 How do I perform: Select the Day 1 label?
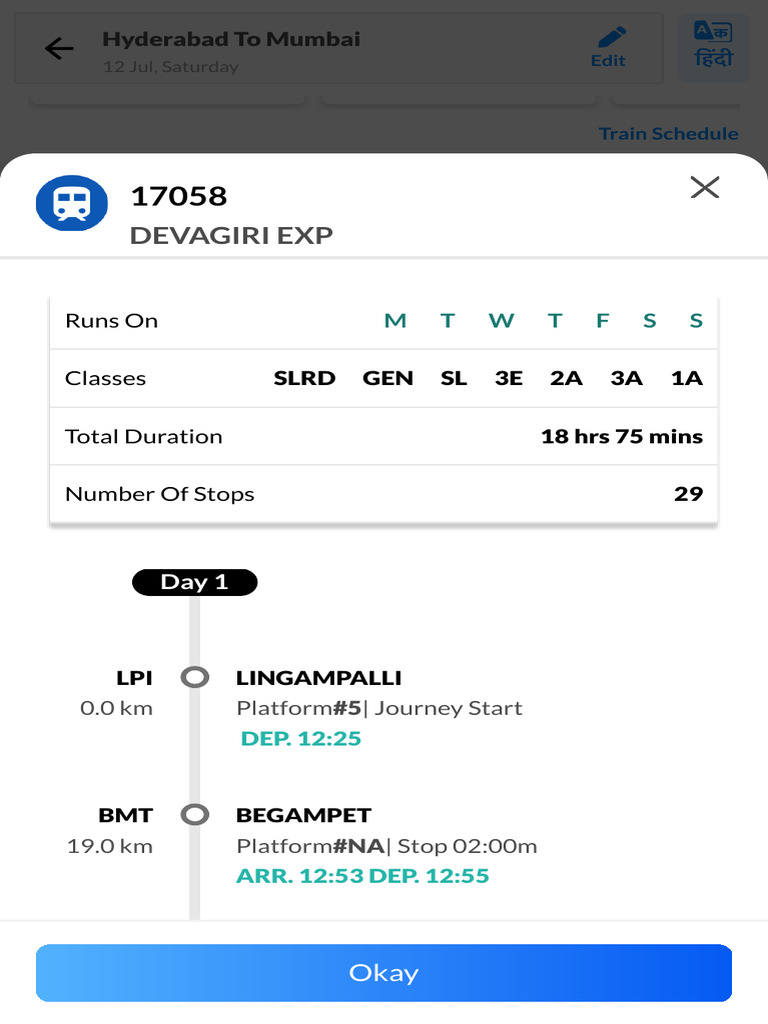click(x=194, y=582)
